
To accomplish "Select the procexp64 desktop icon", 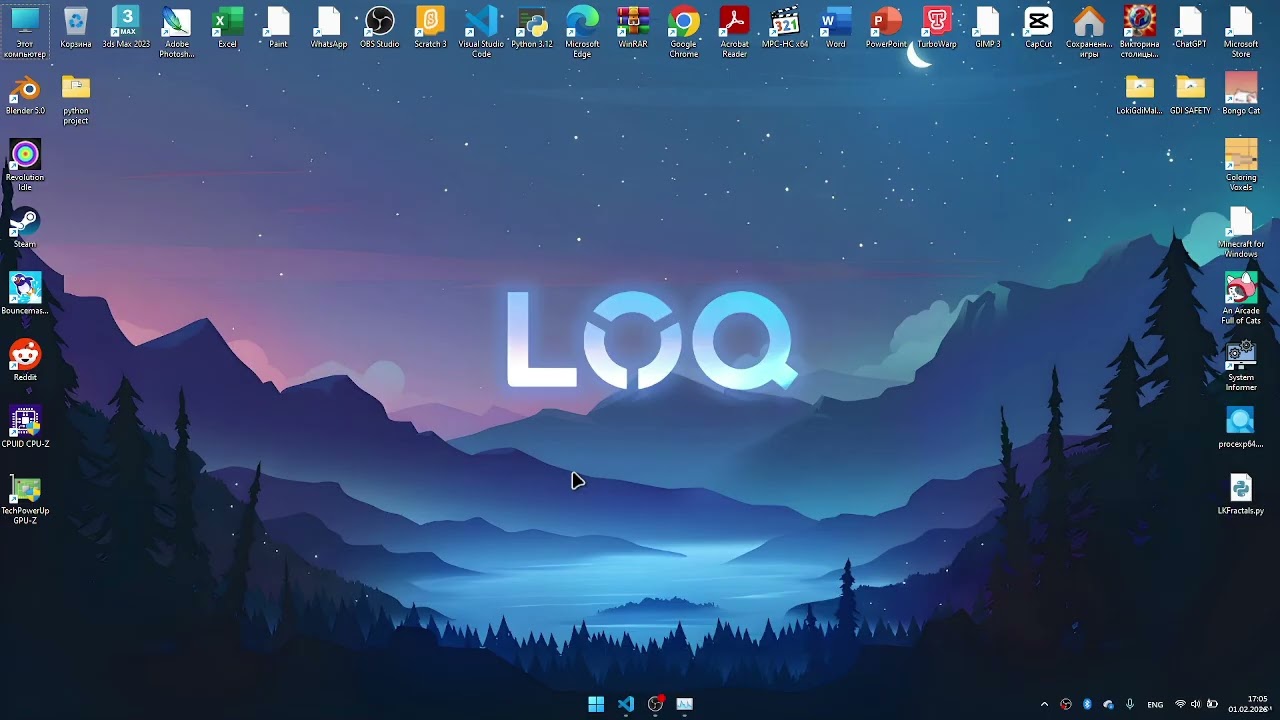I will (1241, 428).
